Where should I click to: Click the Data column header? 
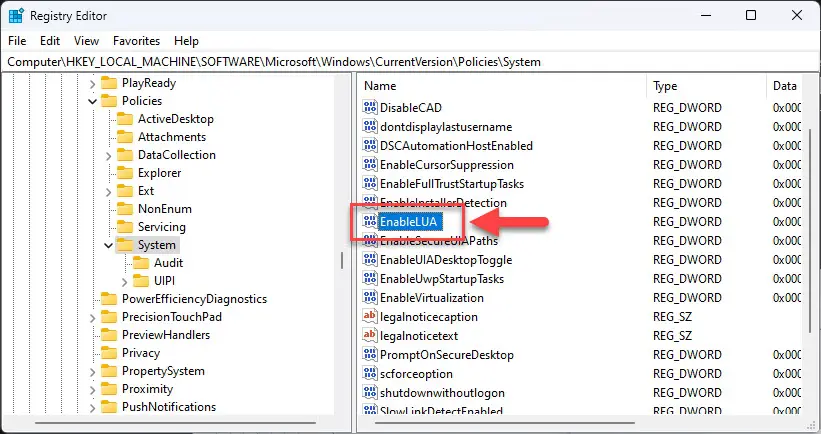[784, 86]
